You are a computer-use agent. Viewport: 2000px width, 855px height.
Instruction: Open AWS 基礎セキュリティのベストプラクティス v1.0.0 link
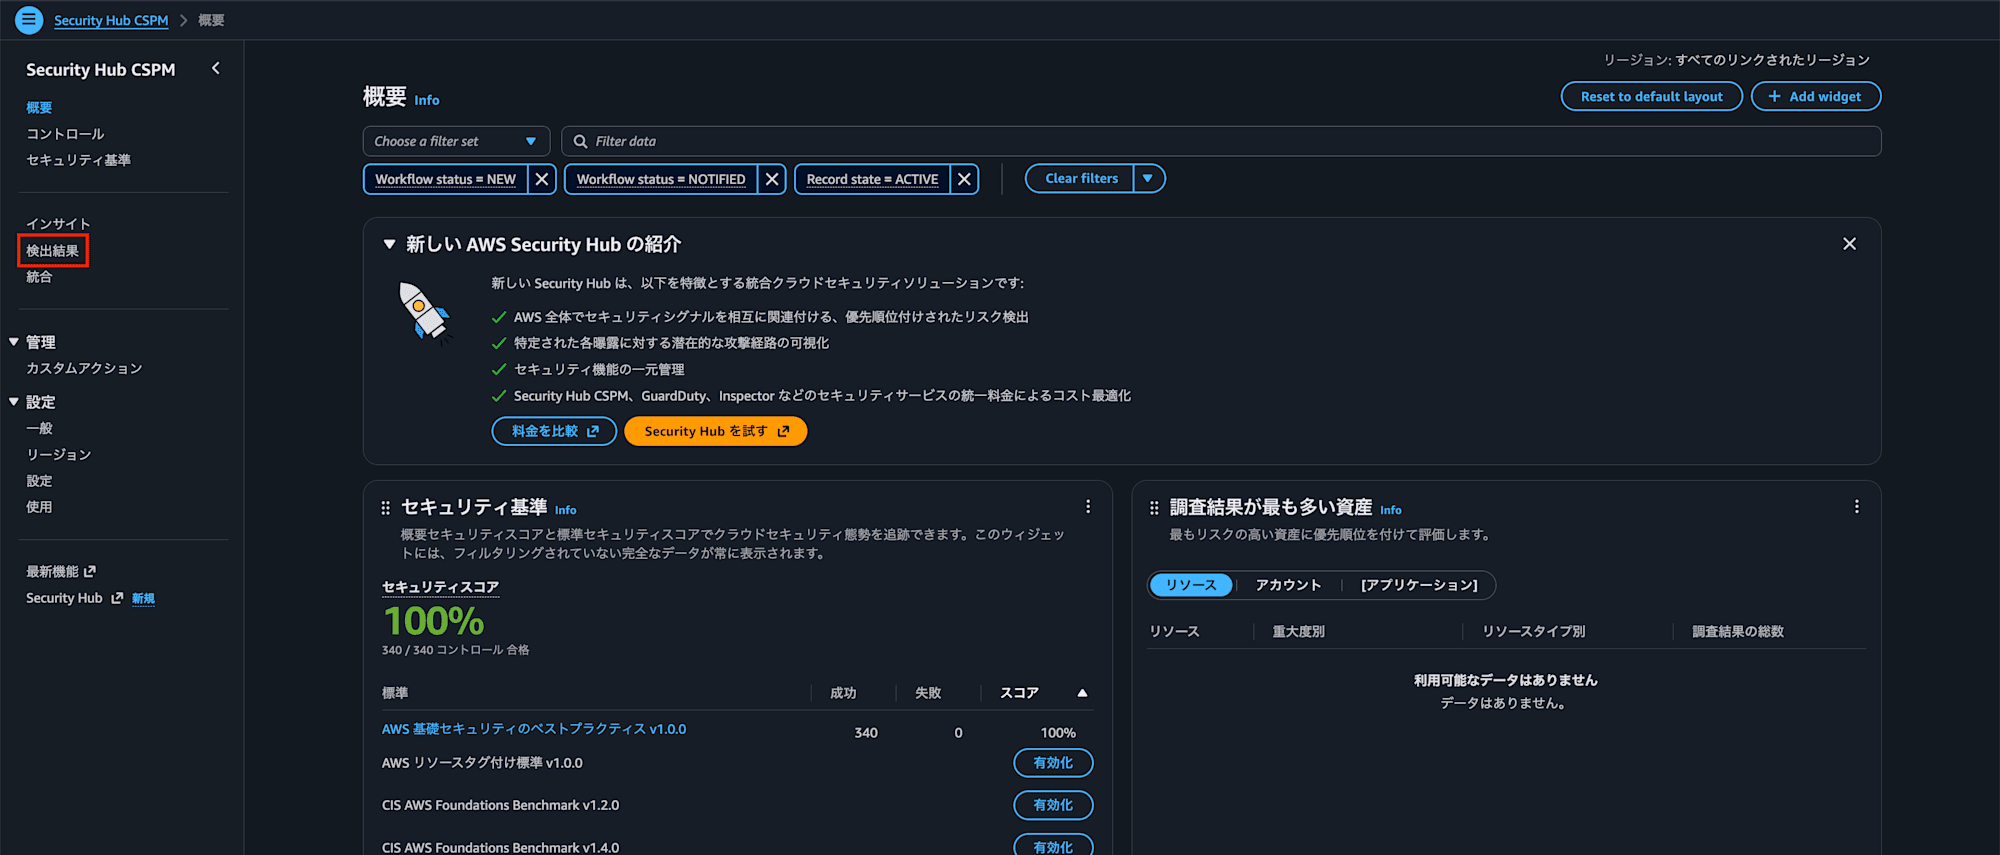pos(534,729)
